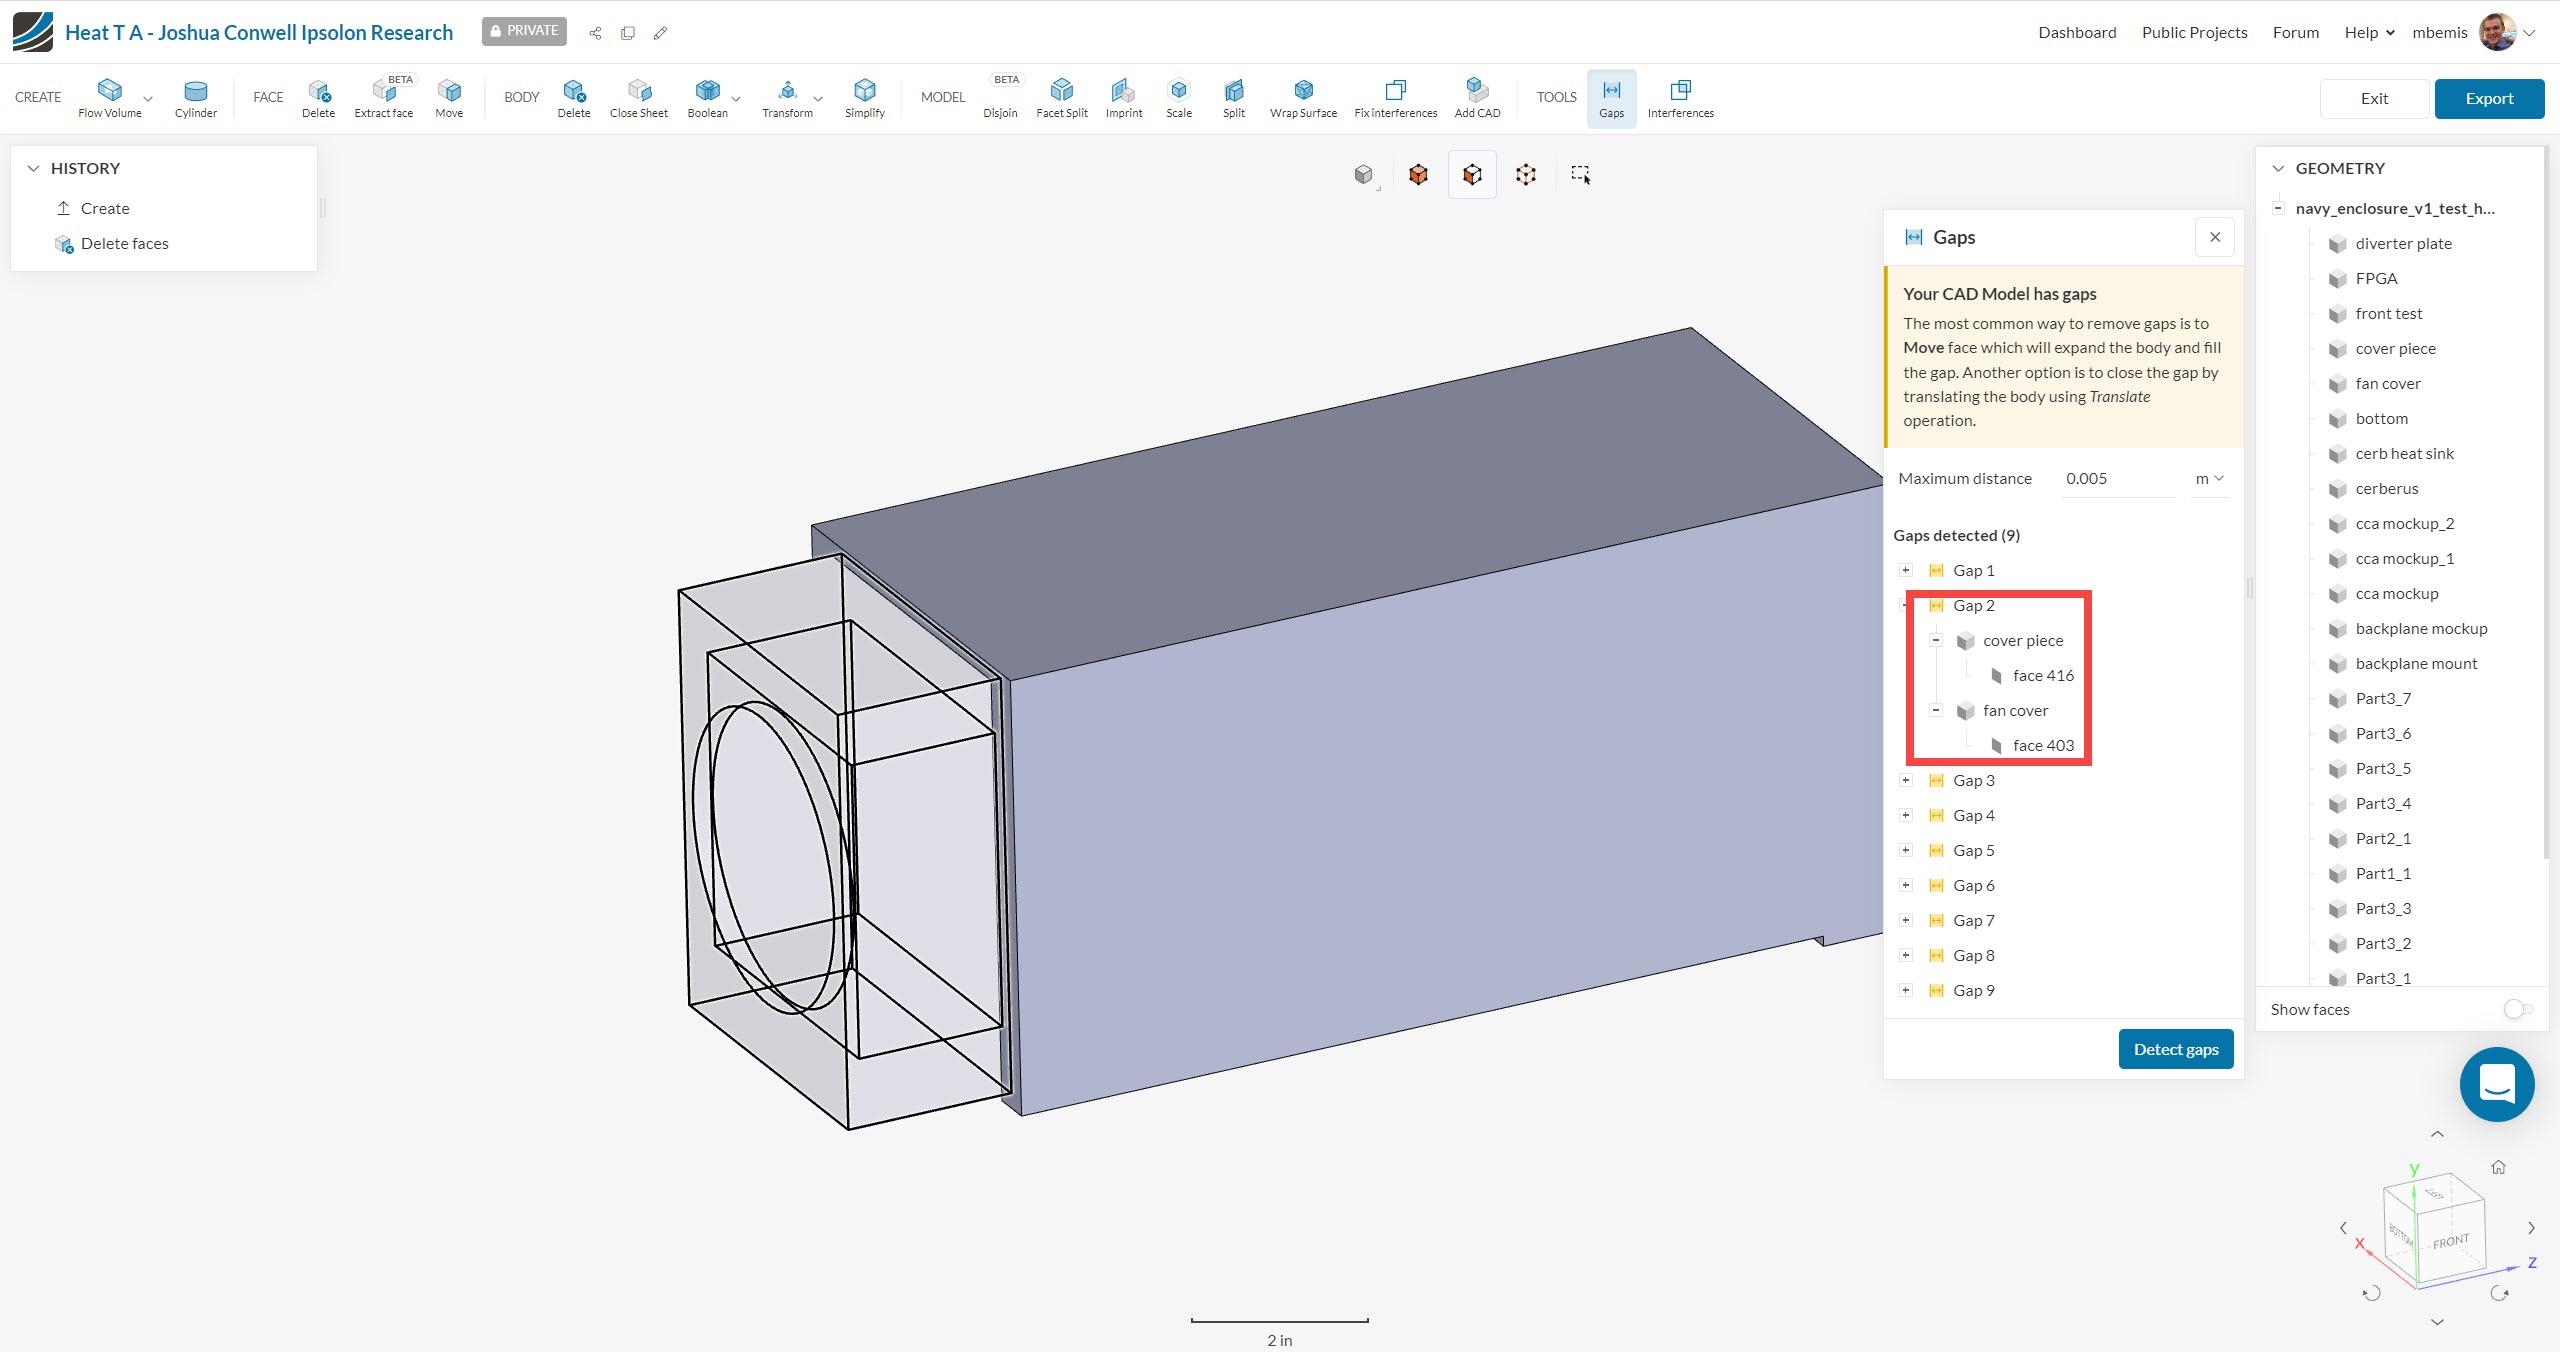Open the Interferences tool
This screenshot has height=1352, width=2560.
coord(1680,97)
